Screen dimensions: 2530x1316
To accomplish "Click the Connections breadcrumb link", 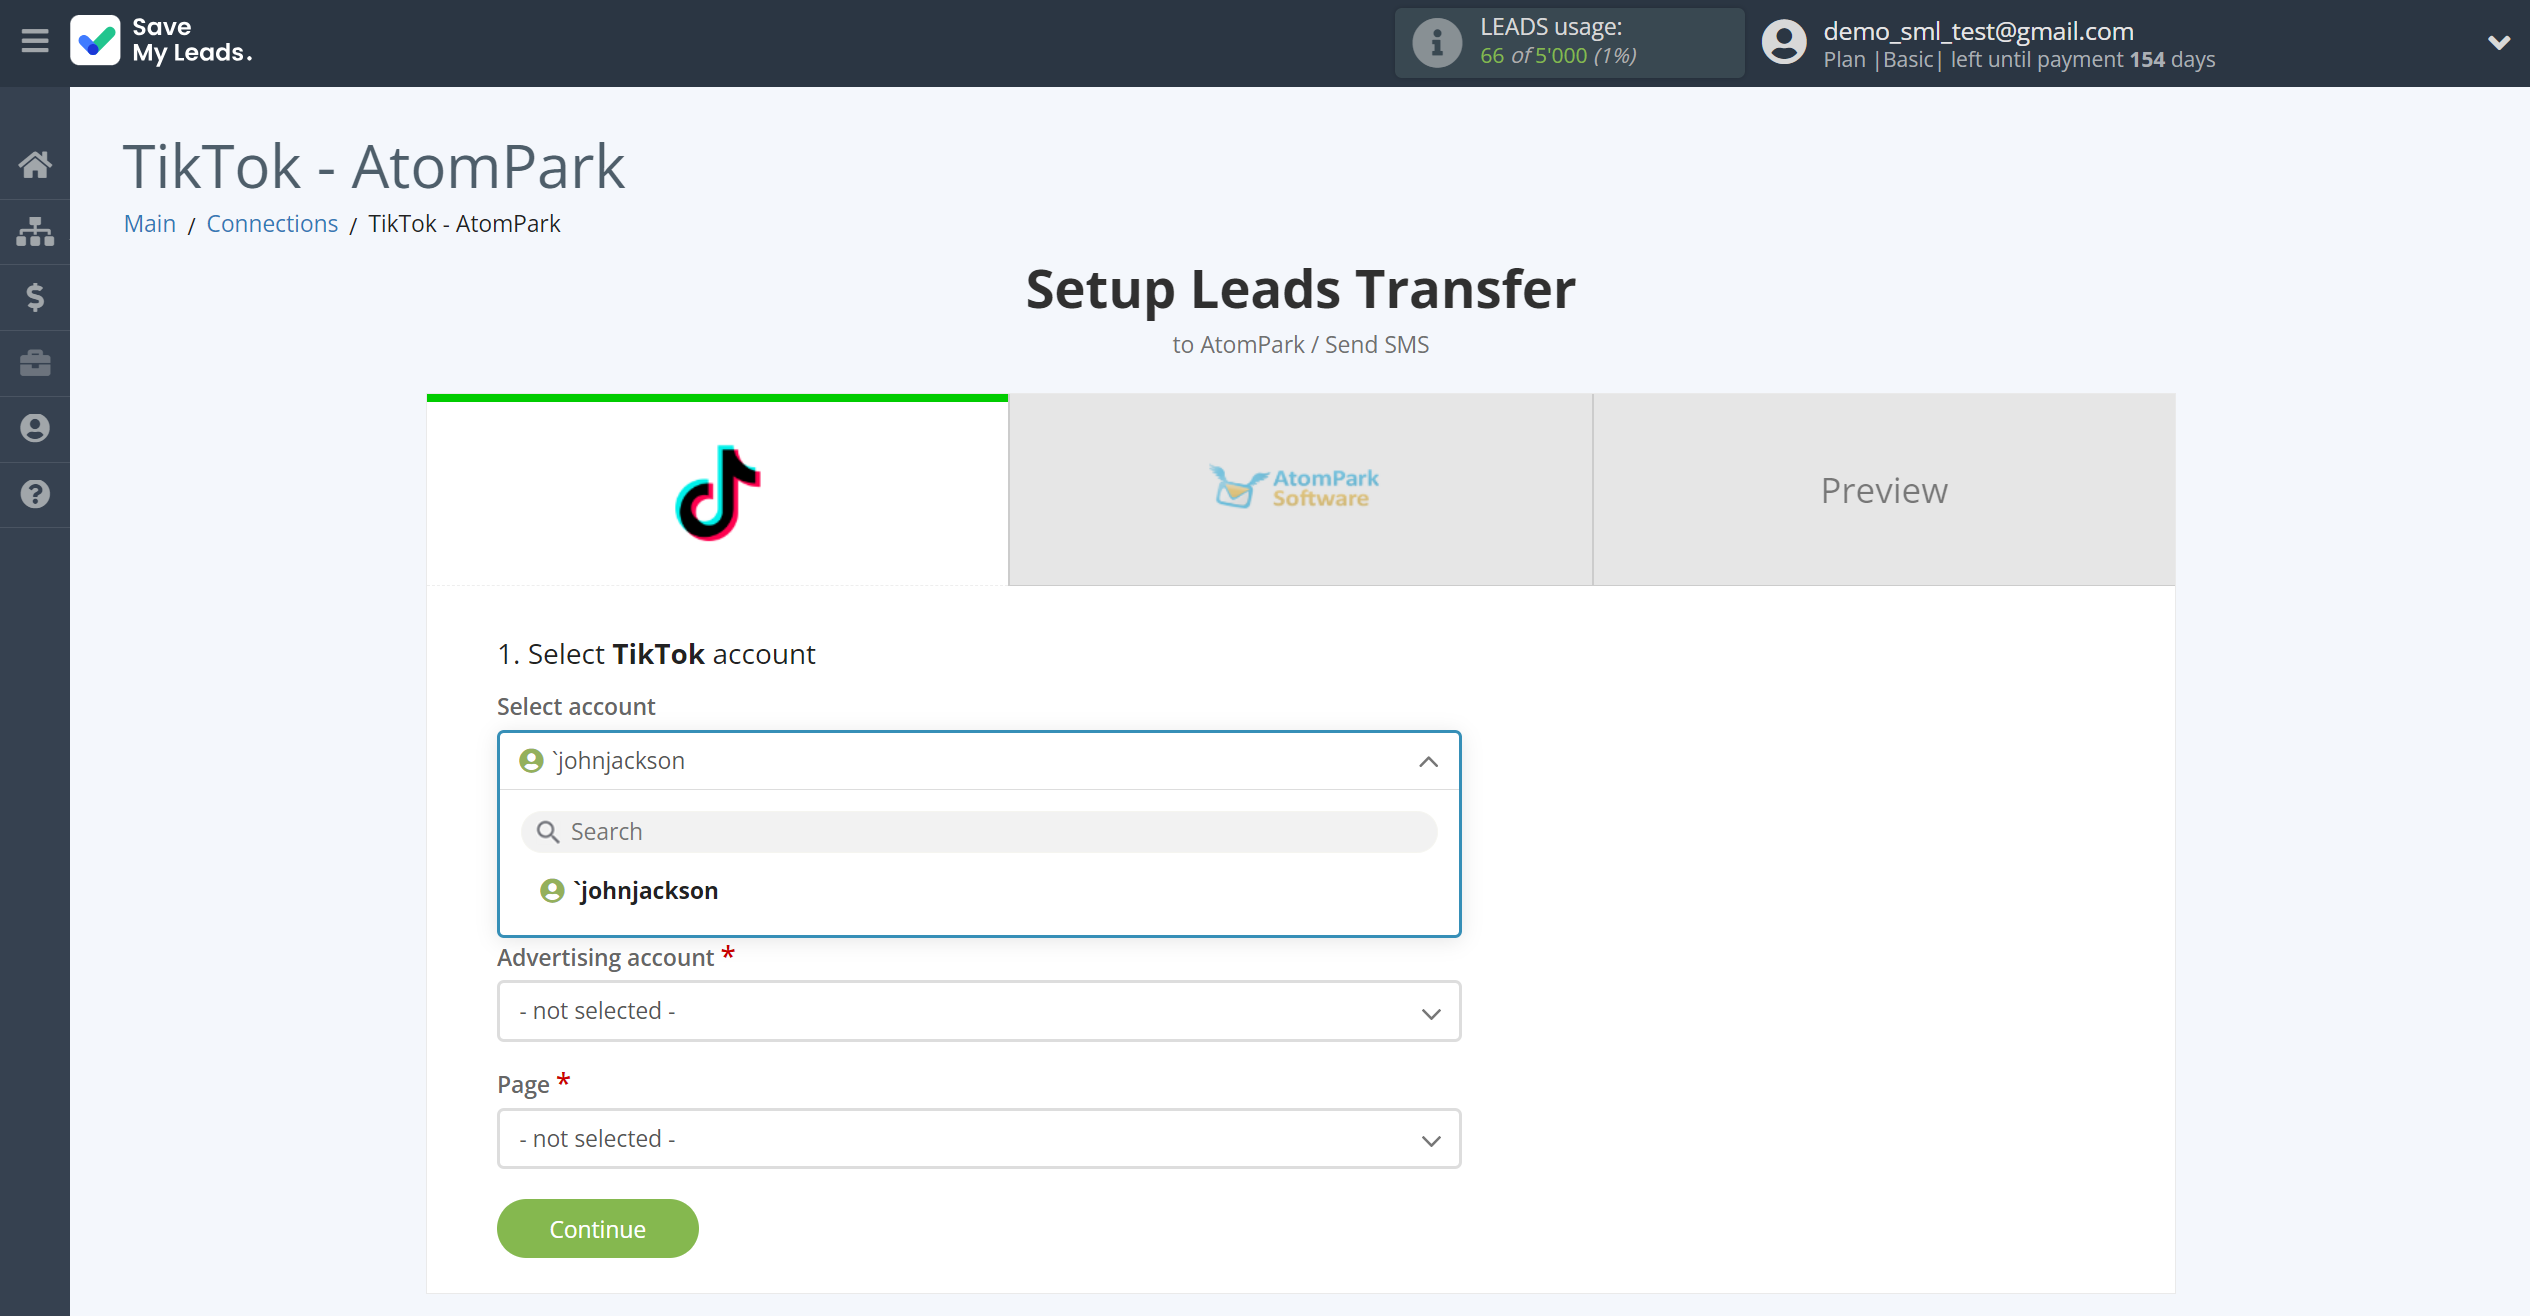I will pos(273,223).
